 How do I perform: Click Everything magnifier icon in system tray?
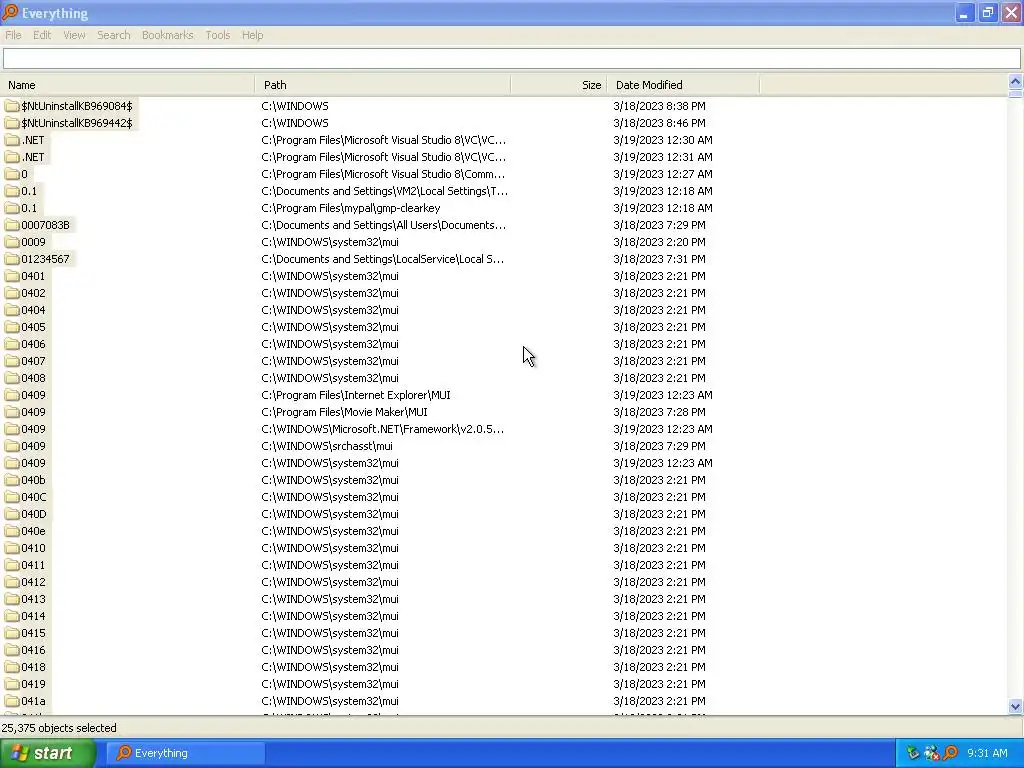pos(951,753)
